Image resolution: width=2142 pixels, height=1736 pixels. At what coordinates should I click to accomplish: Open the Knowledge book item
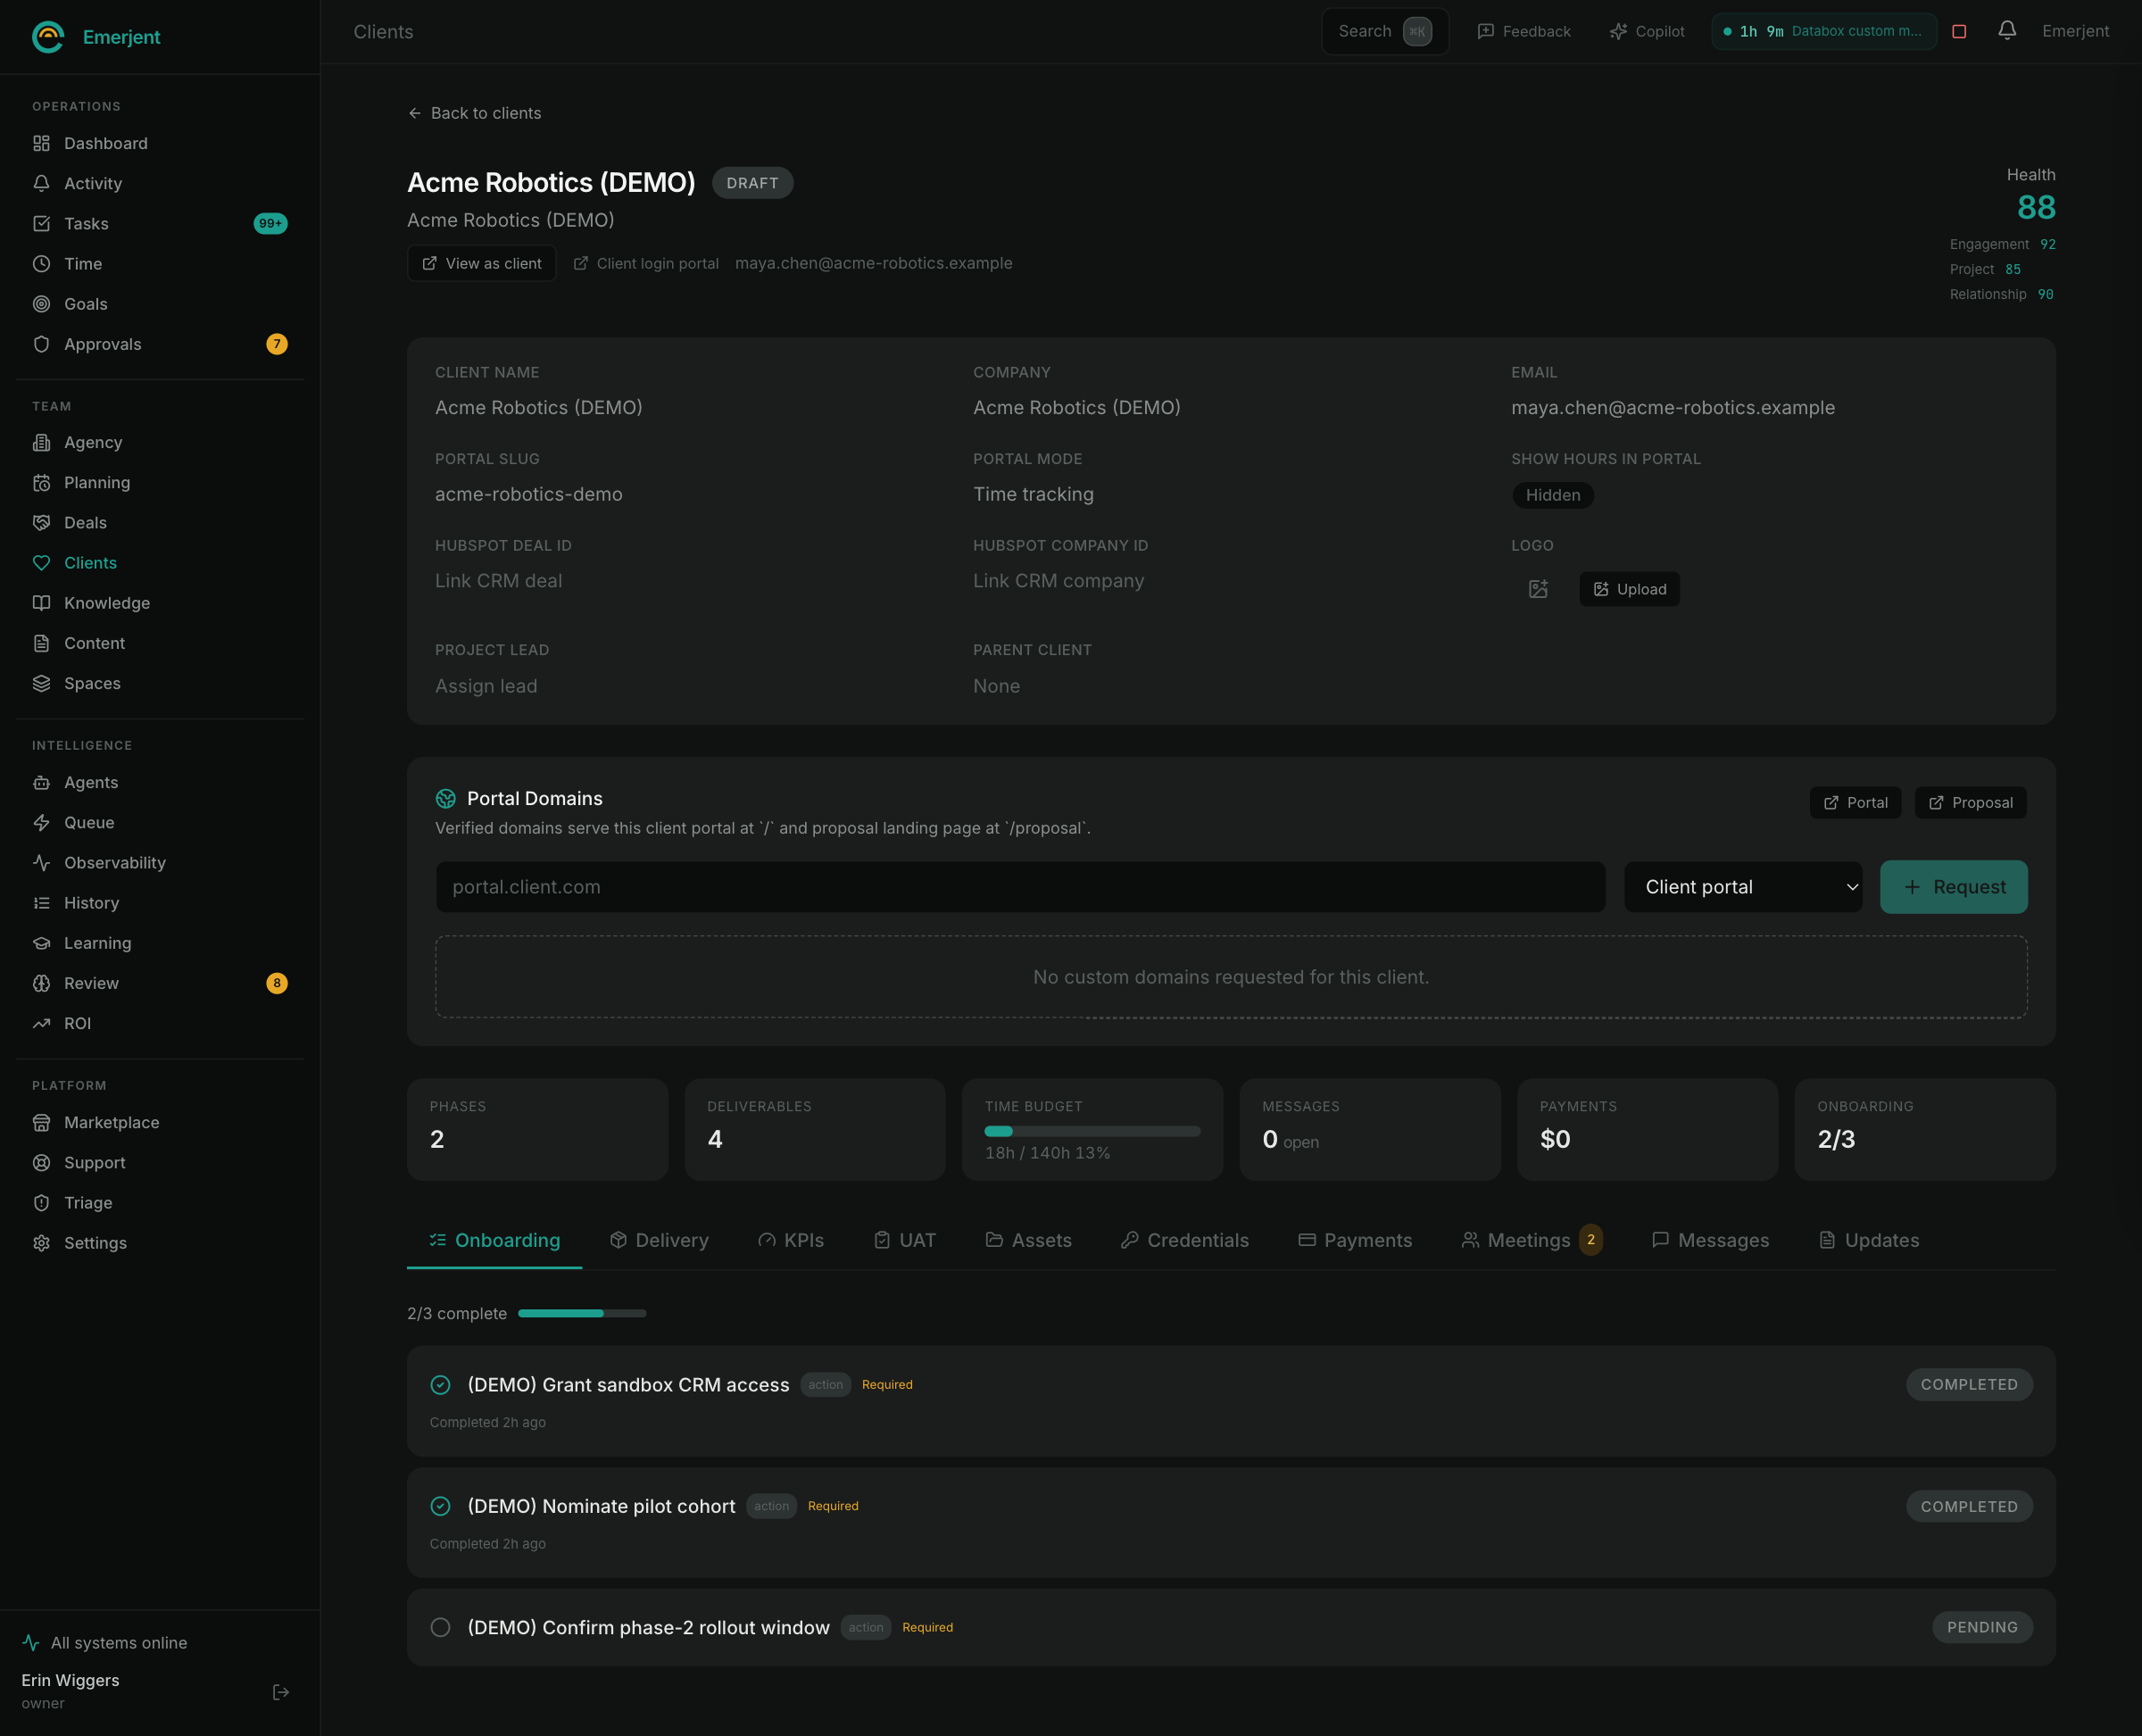coord(160,602)
